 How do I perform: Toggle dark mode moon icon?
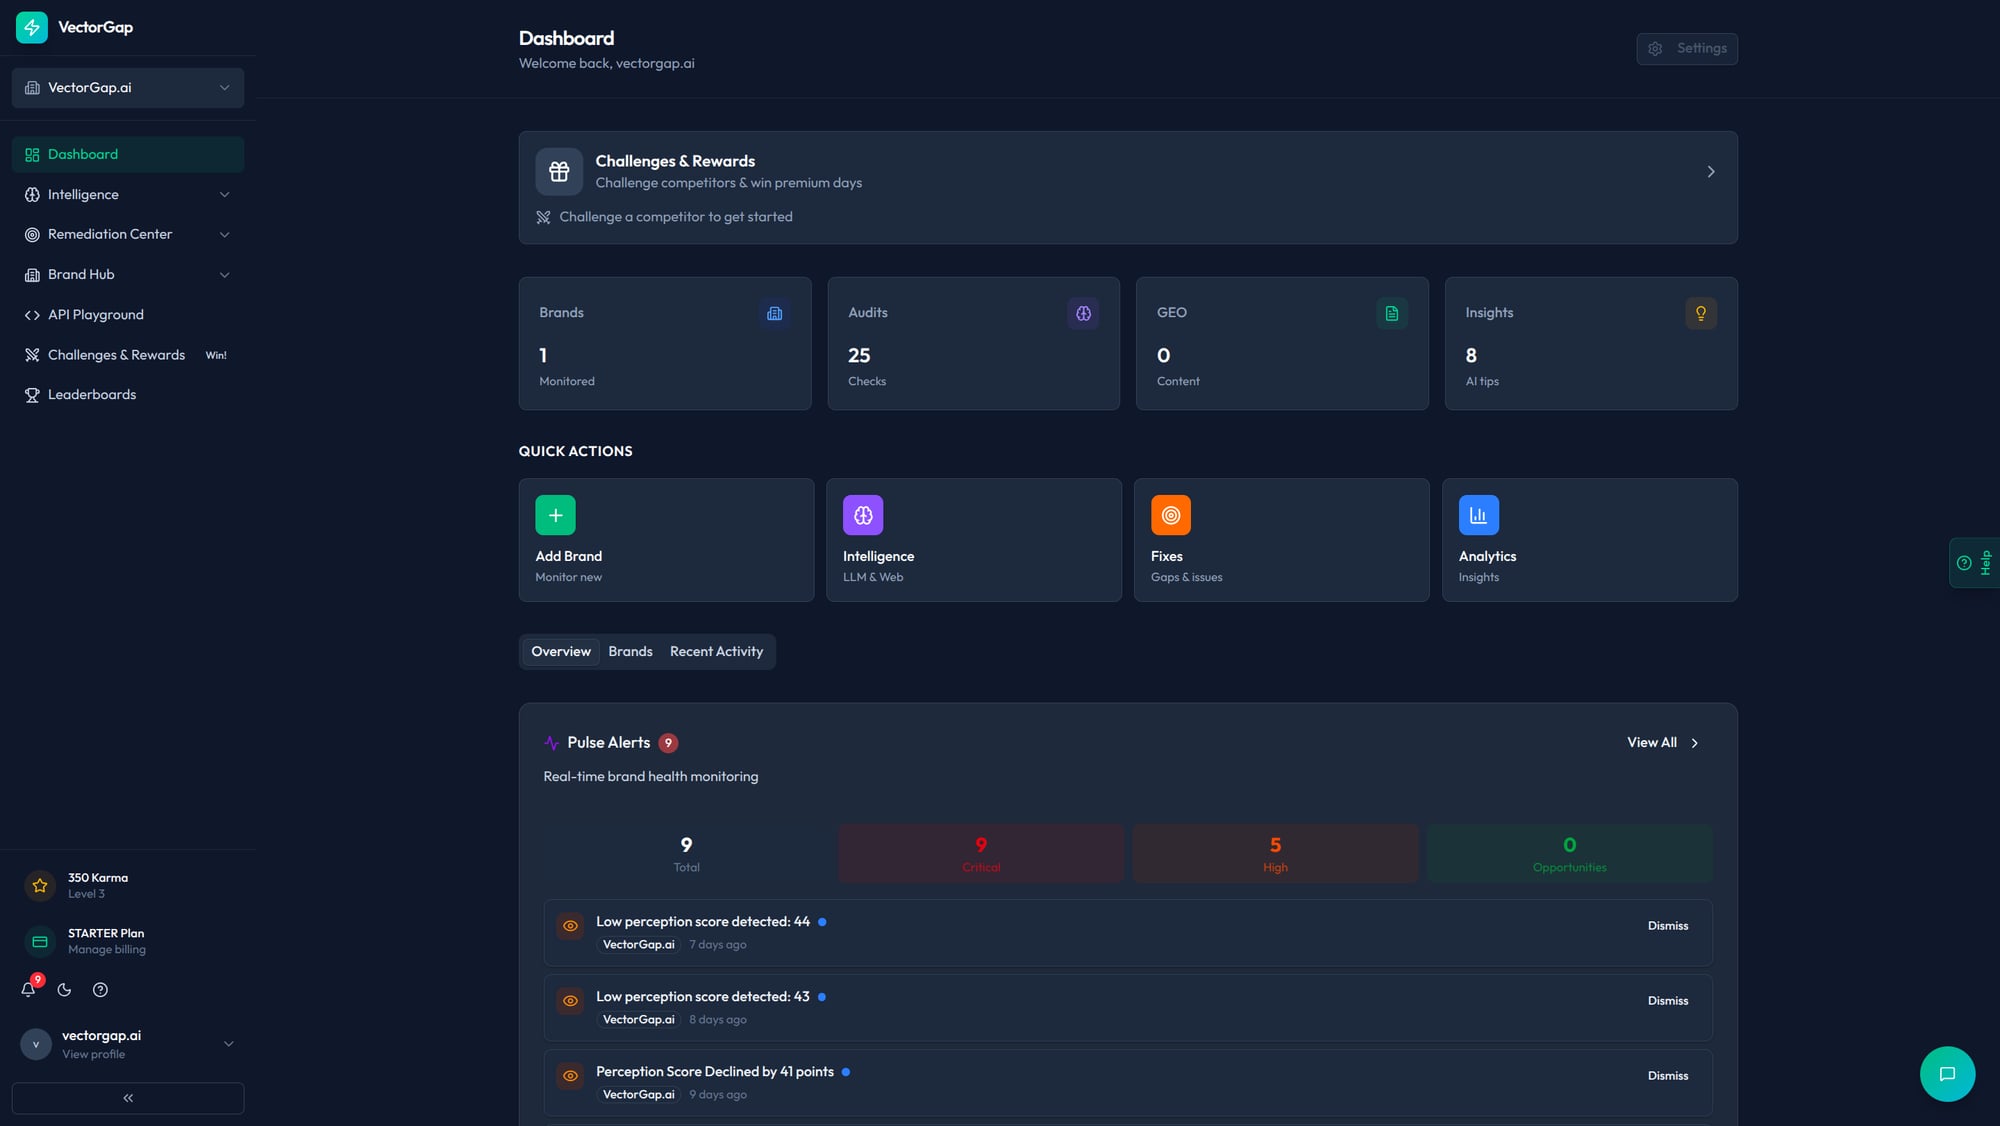coord(64,990)
